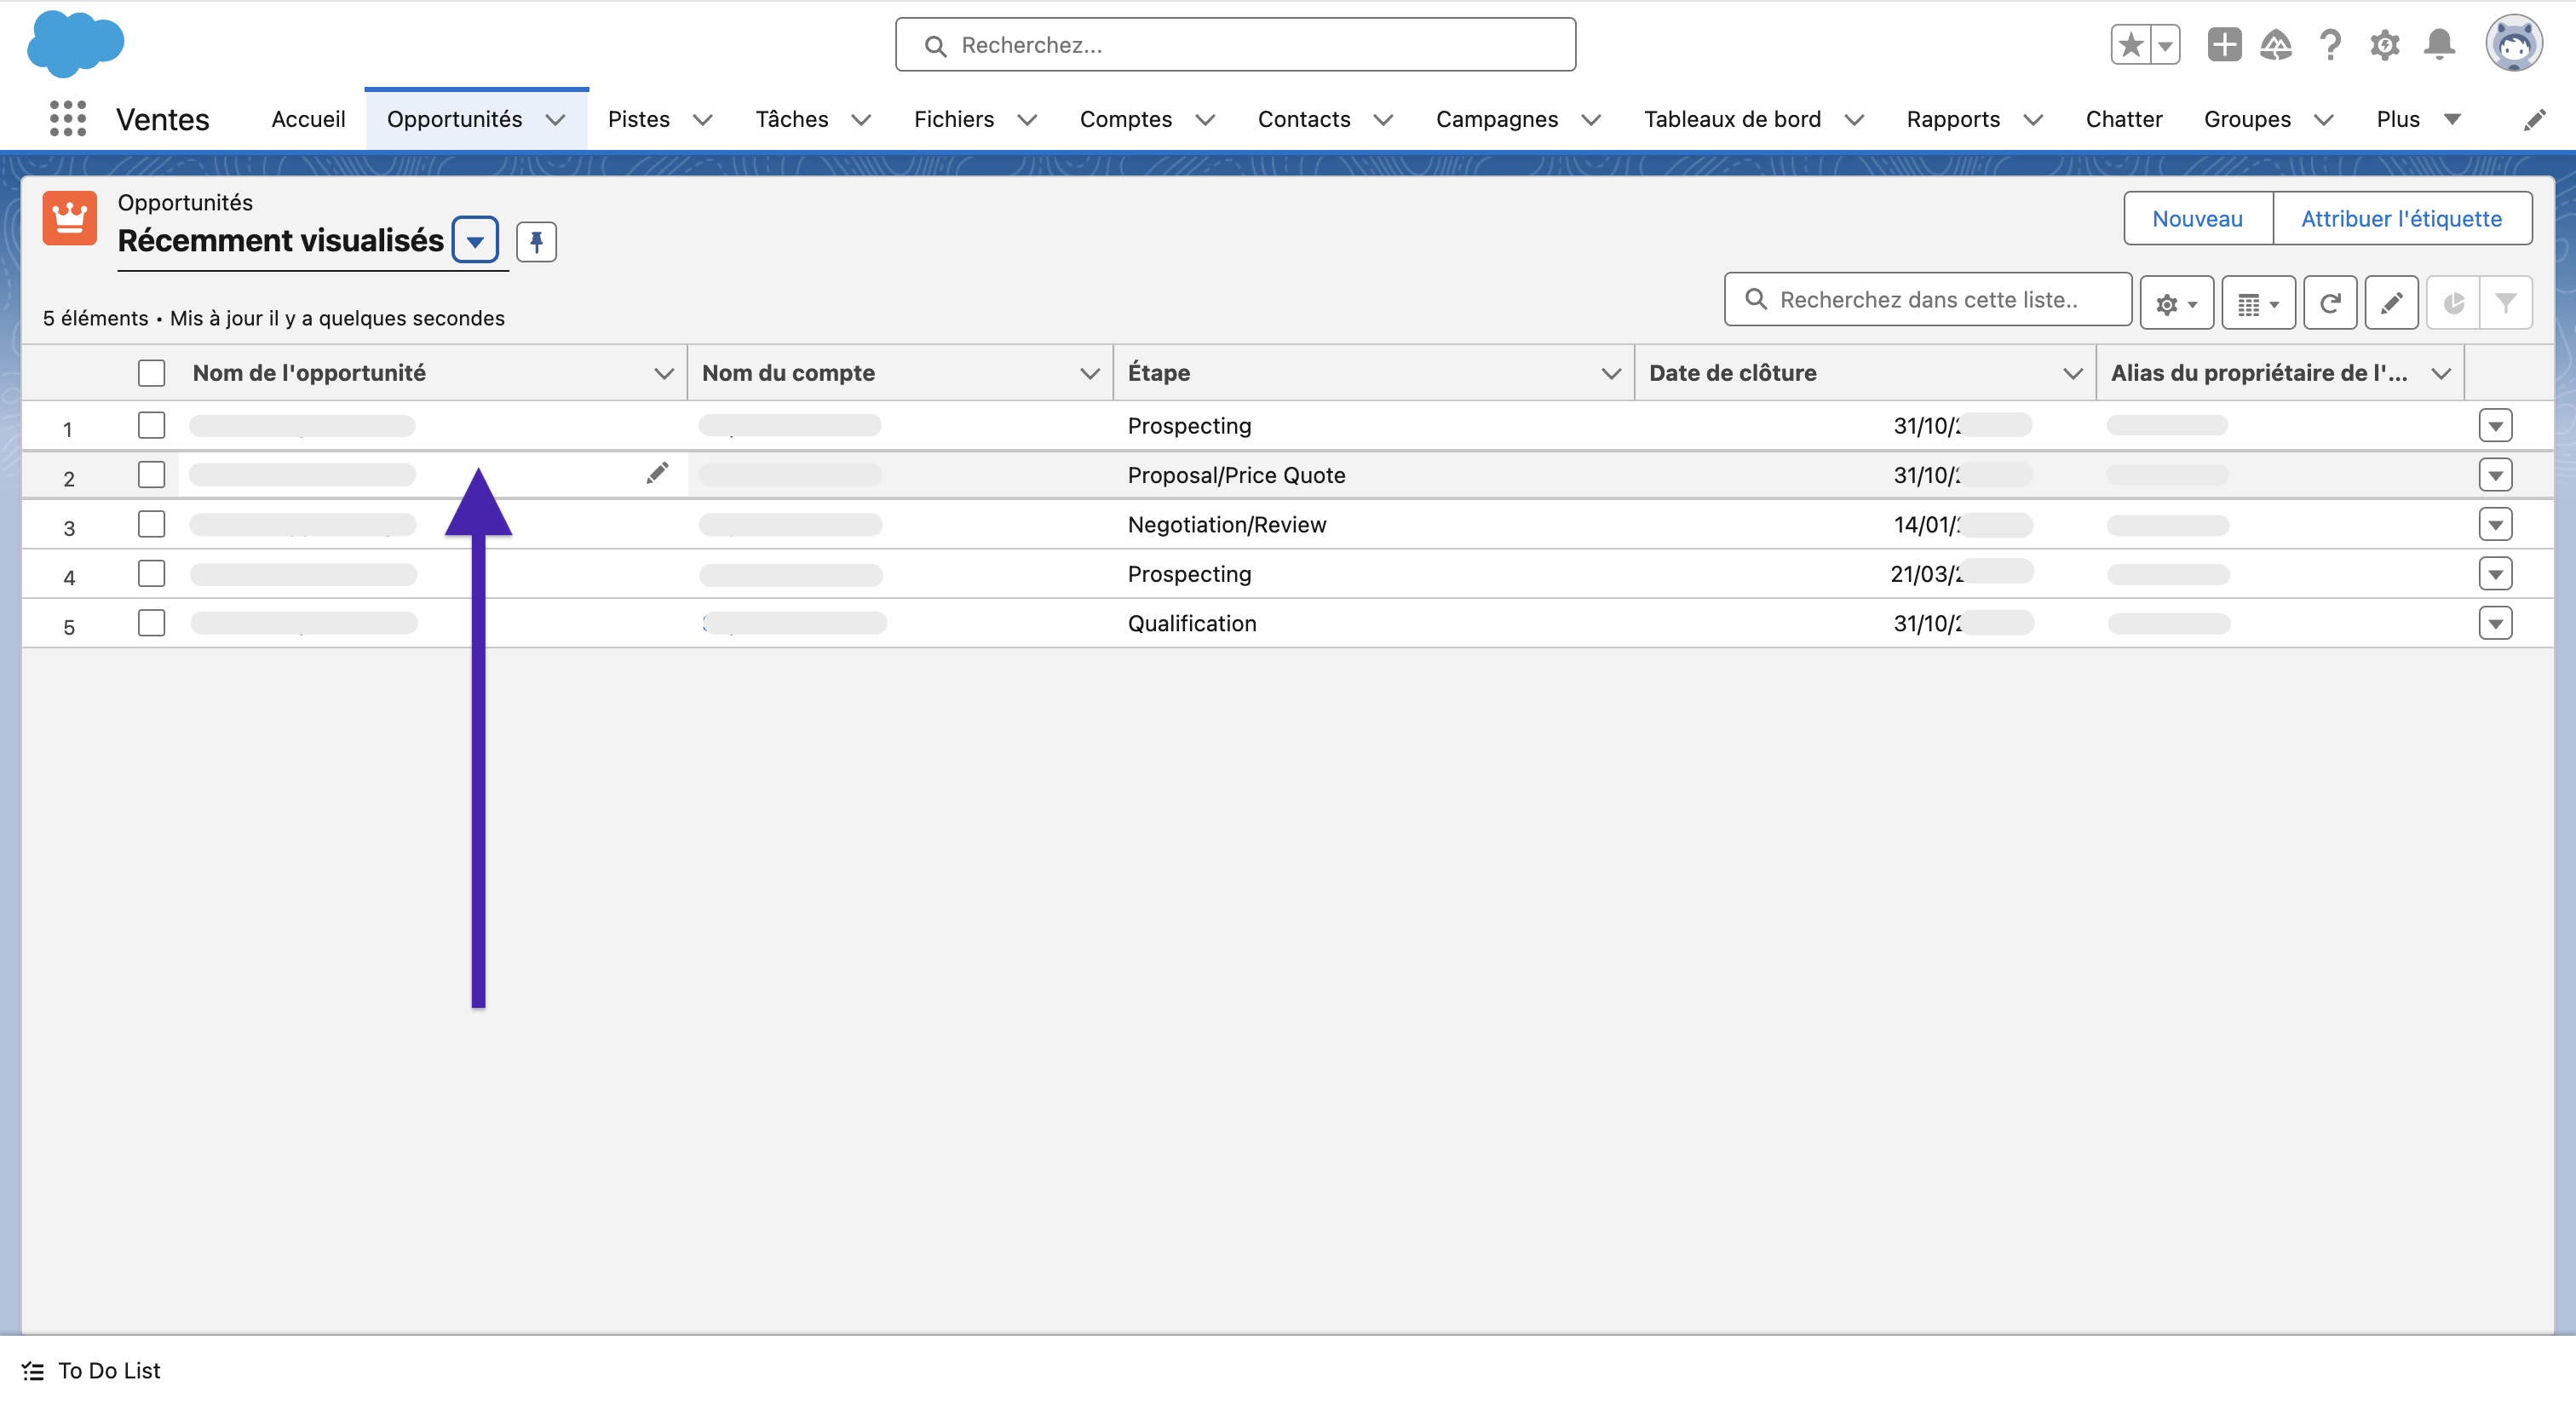Open notifications bell icon

(x=2440, y=45)
